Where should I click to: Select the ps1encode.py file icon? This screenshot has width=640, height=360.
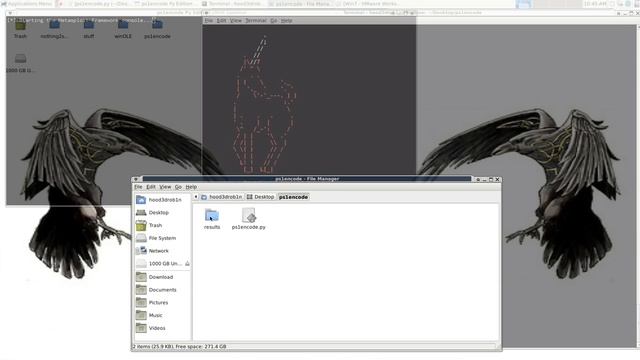[249, 219]
